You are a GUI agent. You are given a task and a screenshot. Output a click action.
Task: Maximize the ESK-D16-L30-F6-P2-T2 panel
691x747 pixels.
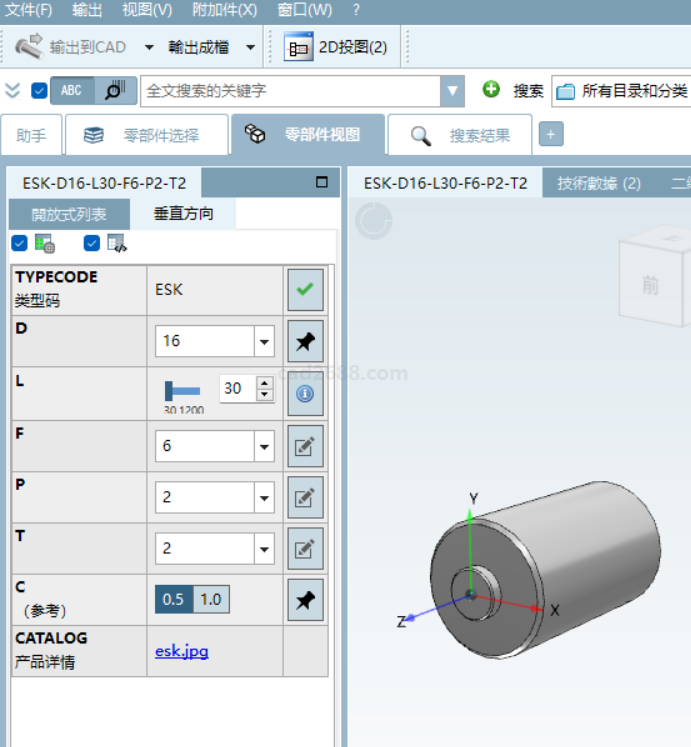tap(322, 183)
